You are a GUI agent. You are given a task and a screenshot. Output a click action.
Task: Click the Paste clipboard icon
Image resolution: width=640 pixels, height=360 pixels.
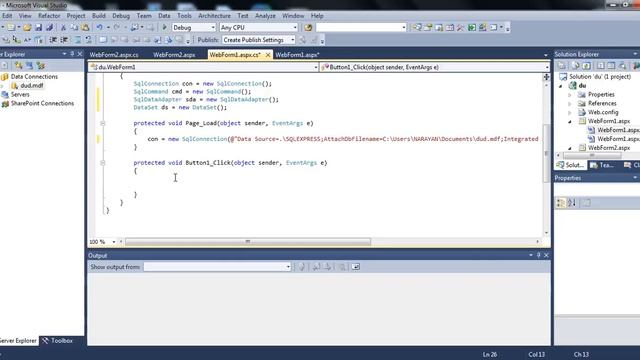click(x=85, y=27)
